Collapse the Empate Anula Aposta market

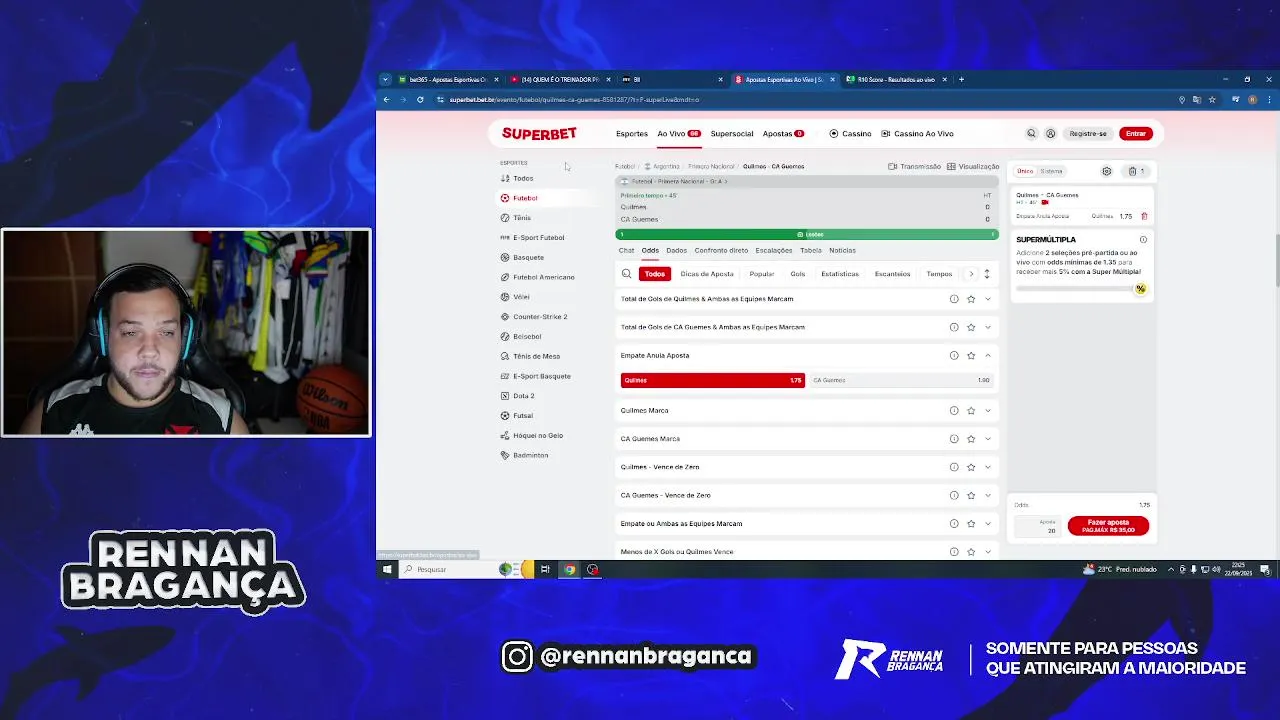[x=987, y=355]
